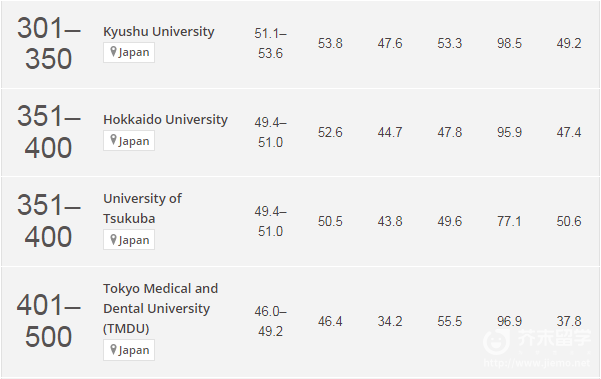Click the 55.5 score in the TMDU row
Viewport: 601px width, 379px height.
450,321
